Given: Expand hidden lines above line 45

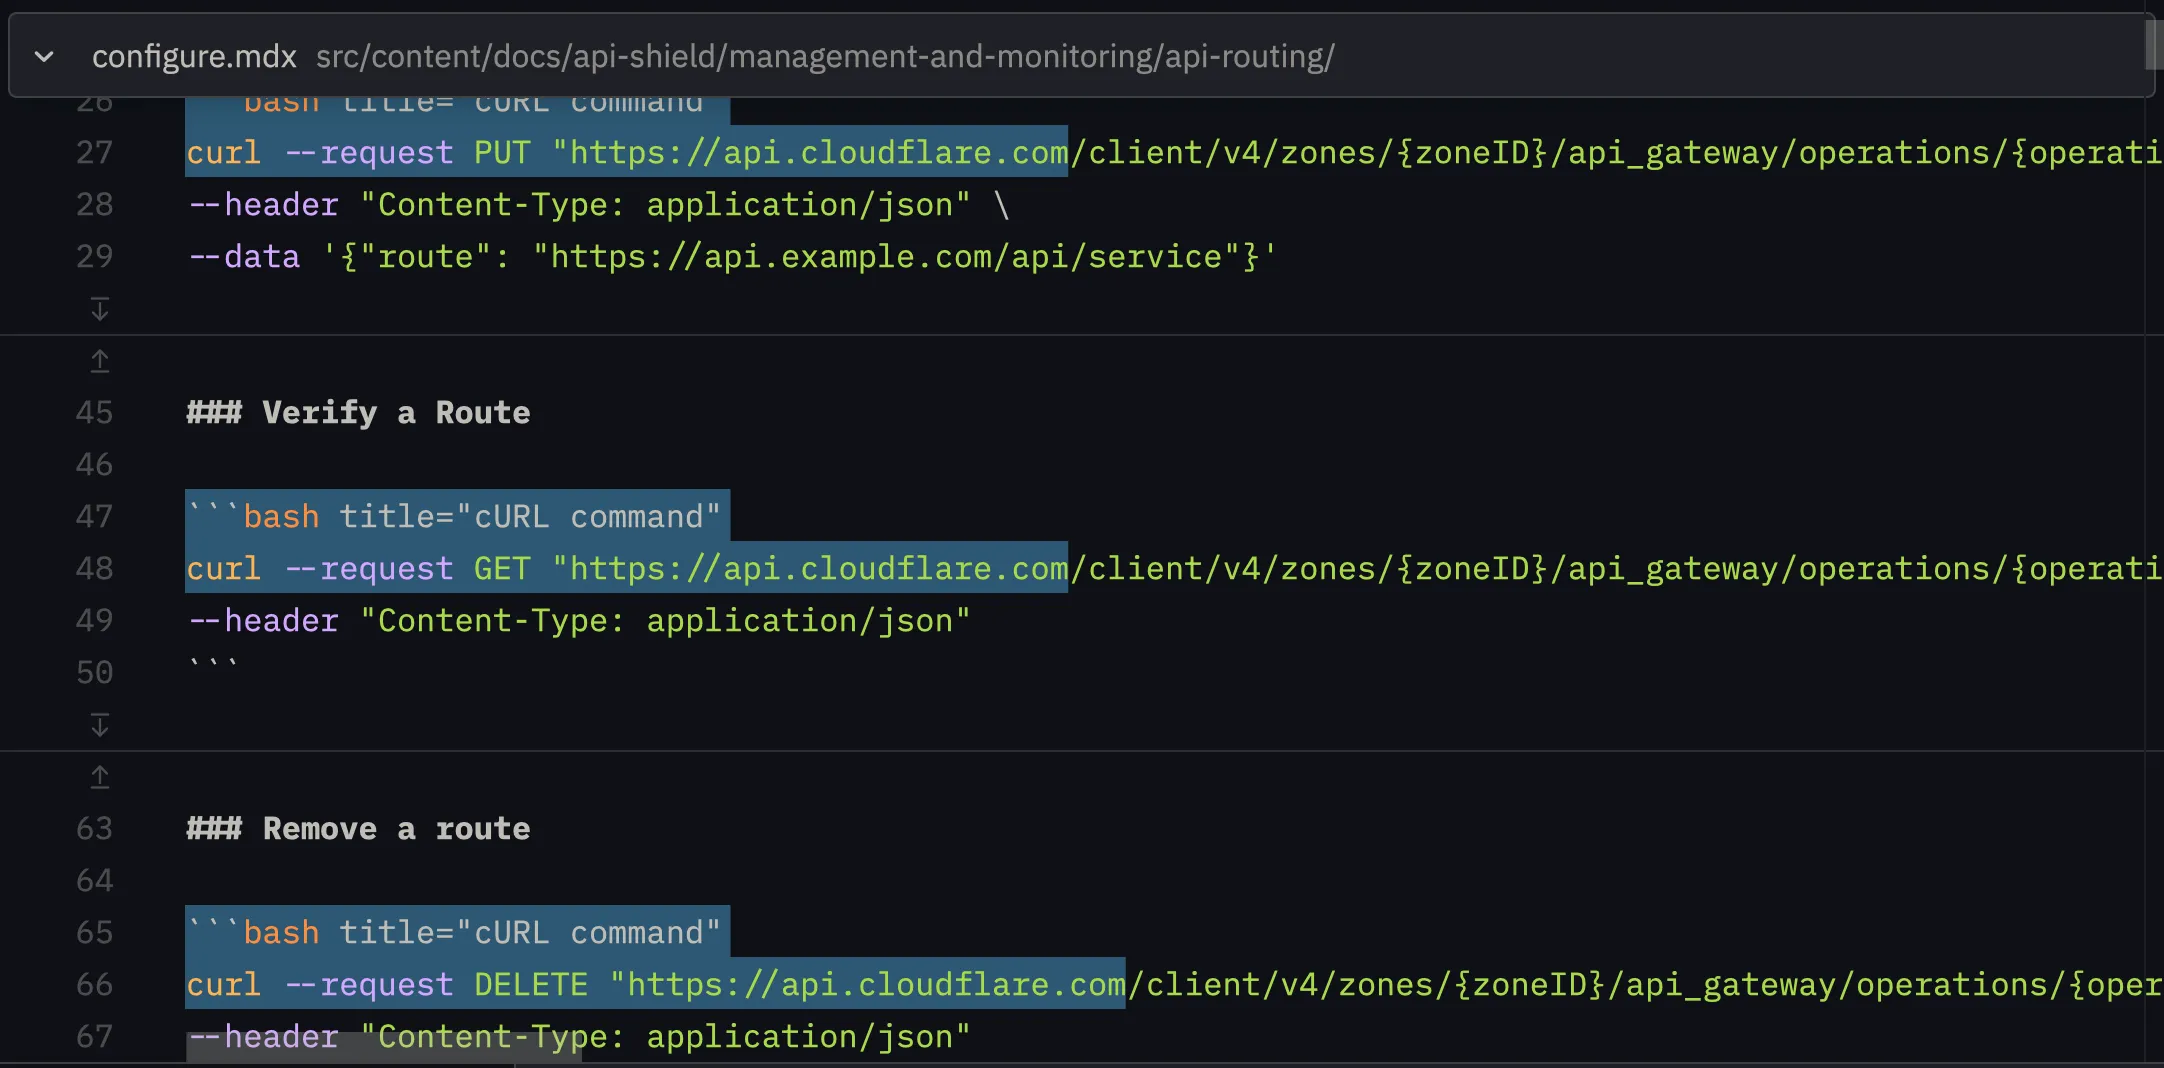Looking at the screenshot, I should (99, 361).
